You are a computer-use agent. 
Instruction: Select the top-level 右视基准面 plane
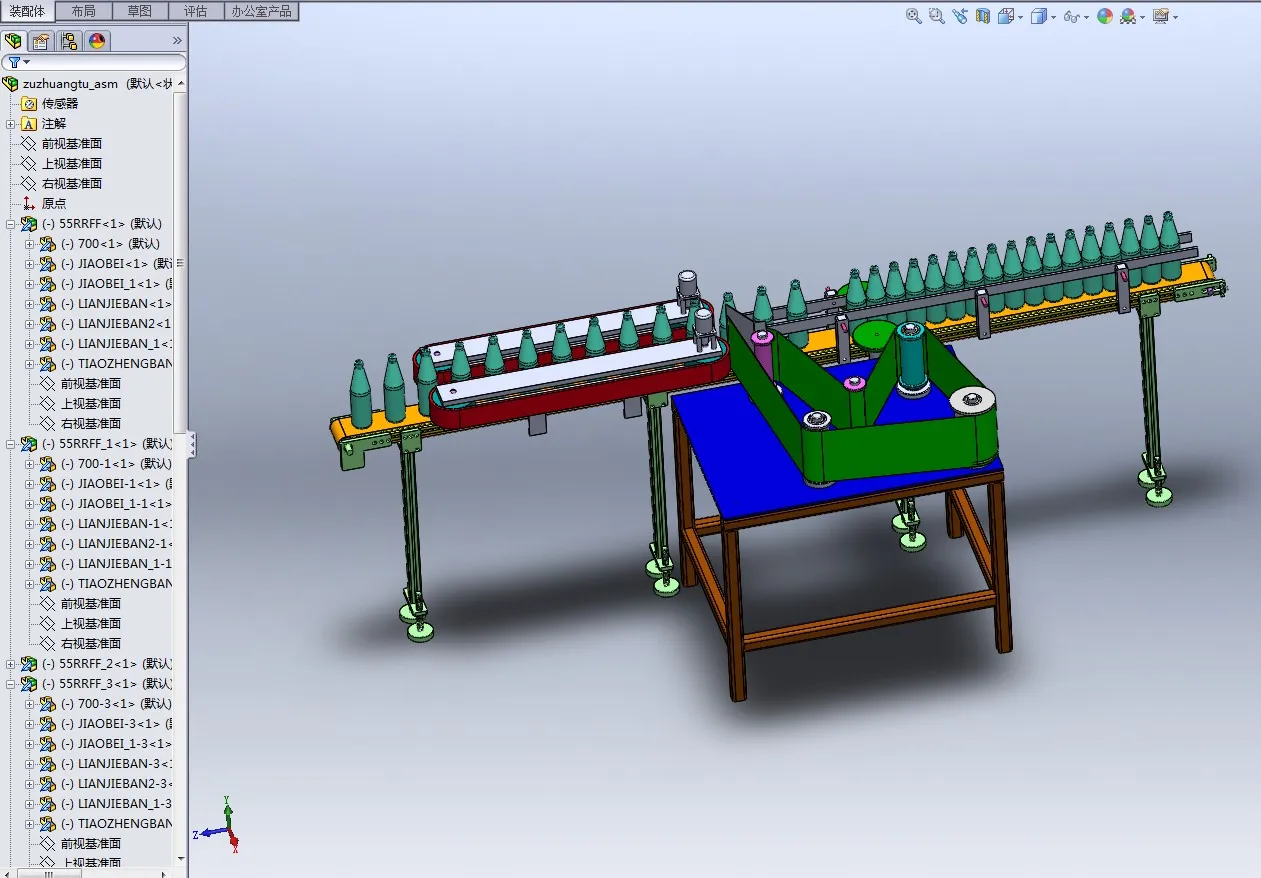pyautogui.click(x=72, y=184)
